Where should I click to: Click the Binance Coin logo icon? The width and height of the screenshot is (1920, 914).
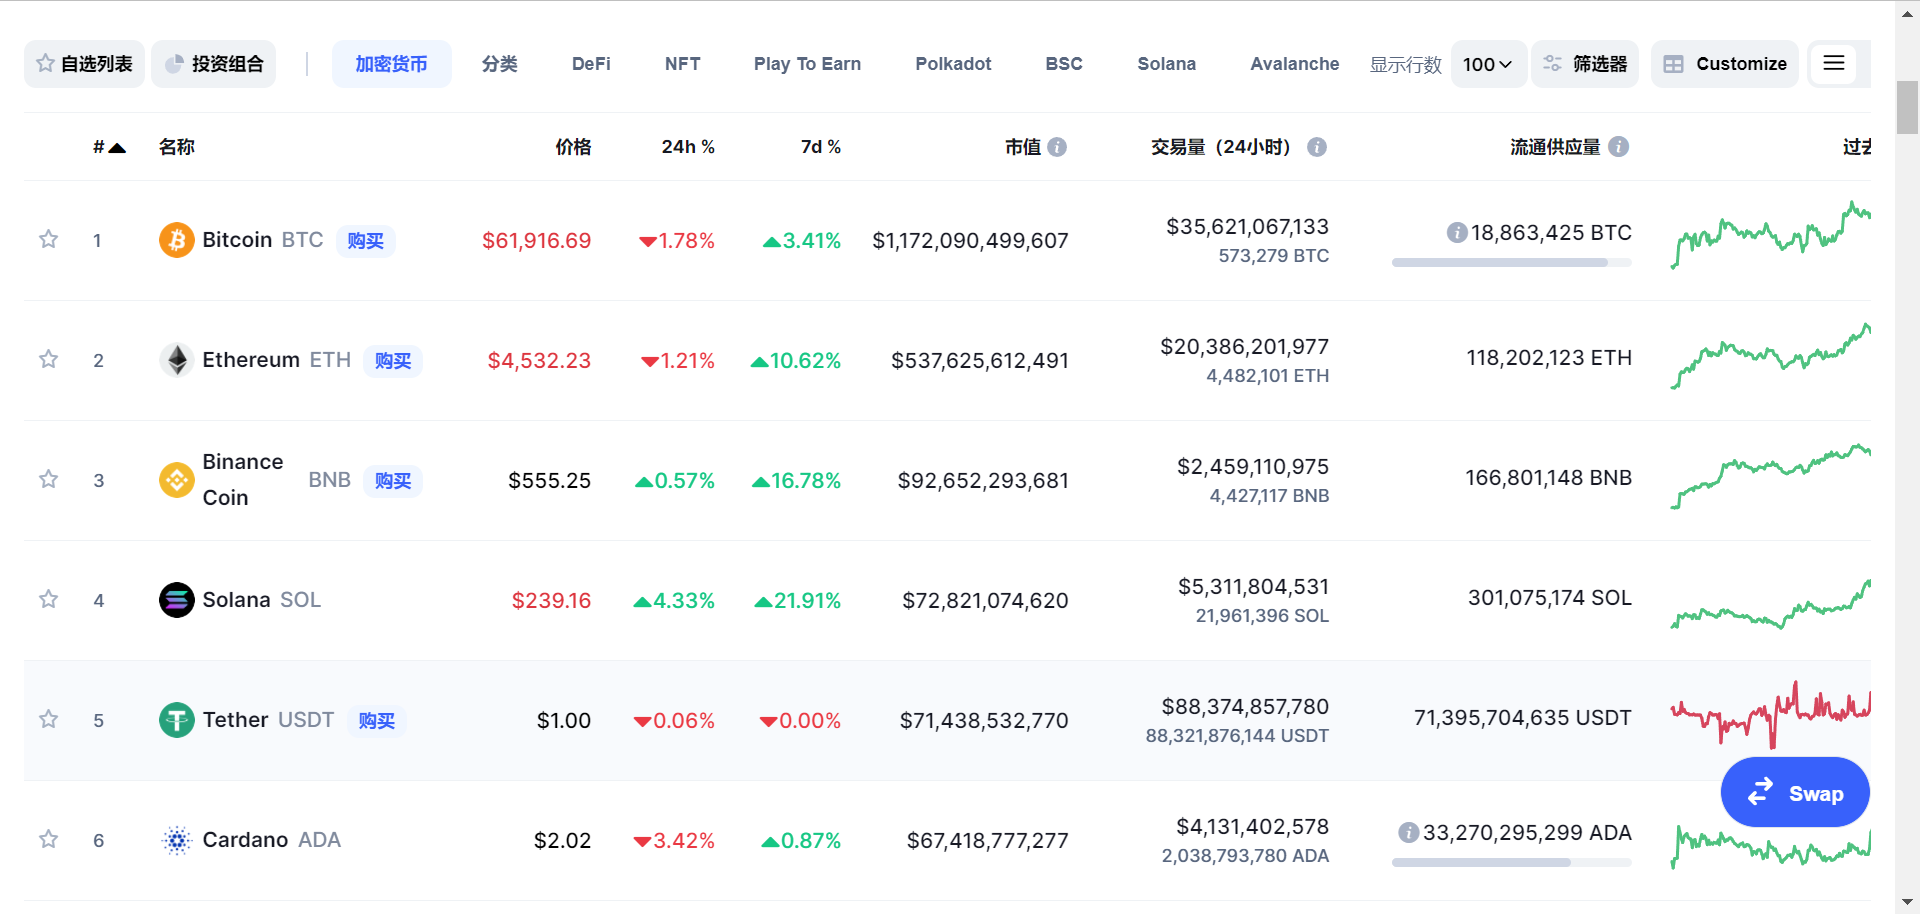pos(177,480)
